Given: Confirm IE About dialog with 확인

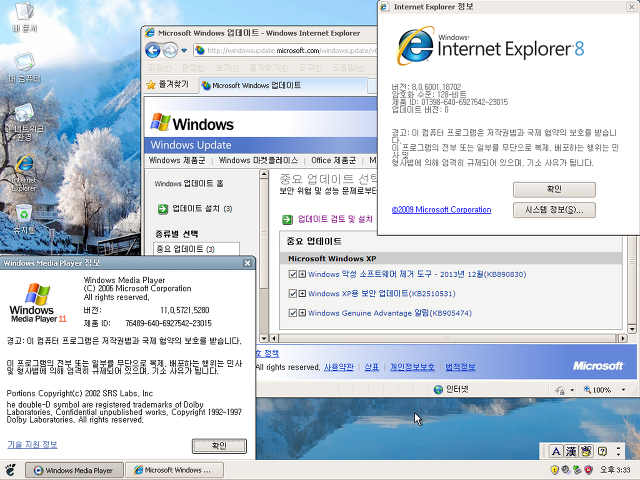Looking at the screenshot, I should [554, 189].
